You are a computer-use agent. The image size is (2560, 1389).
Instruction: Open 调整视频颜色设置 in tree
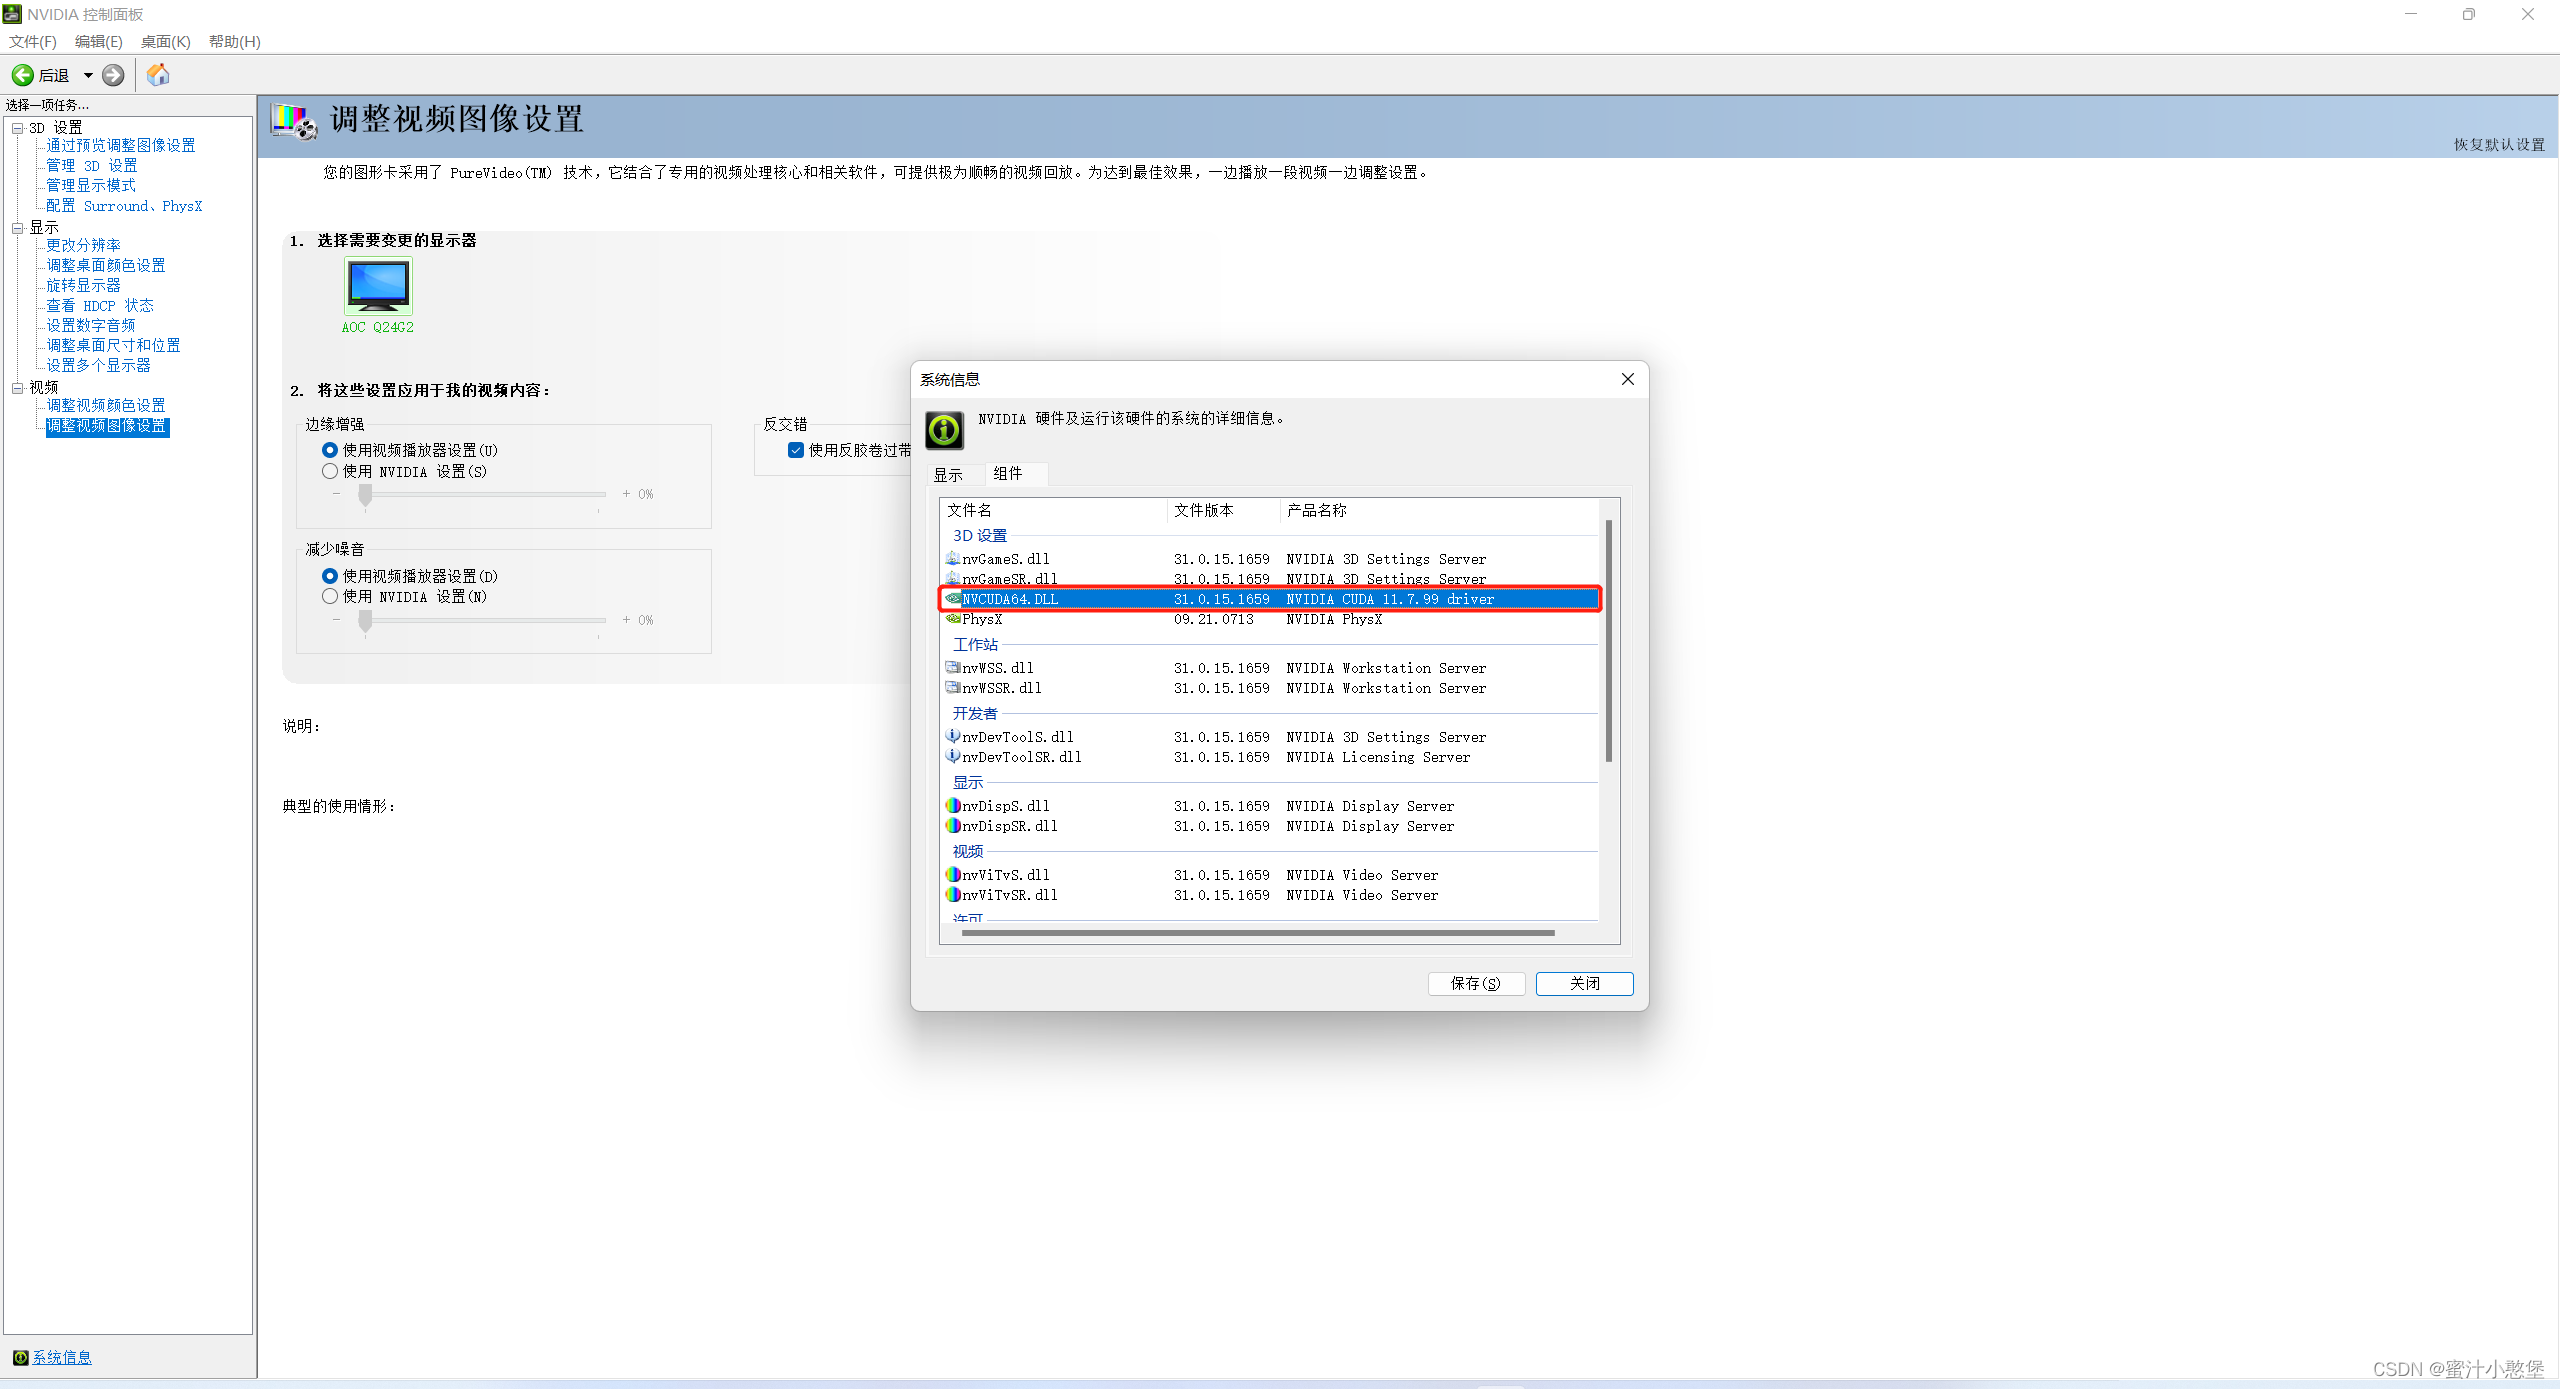tap(106, 405)
